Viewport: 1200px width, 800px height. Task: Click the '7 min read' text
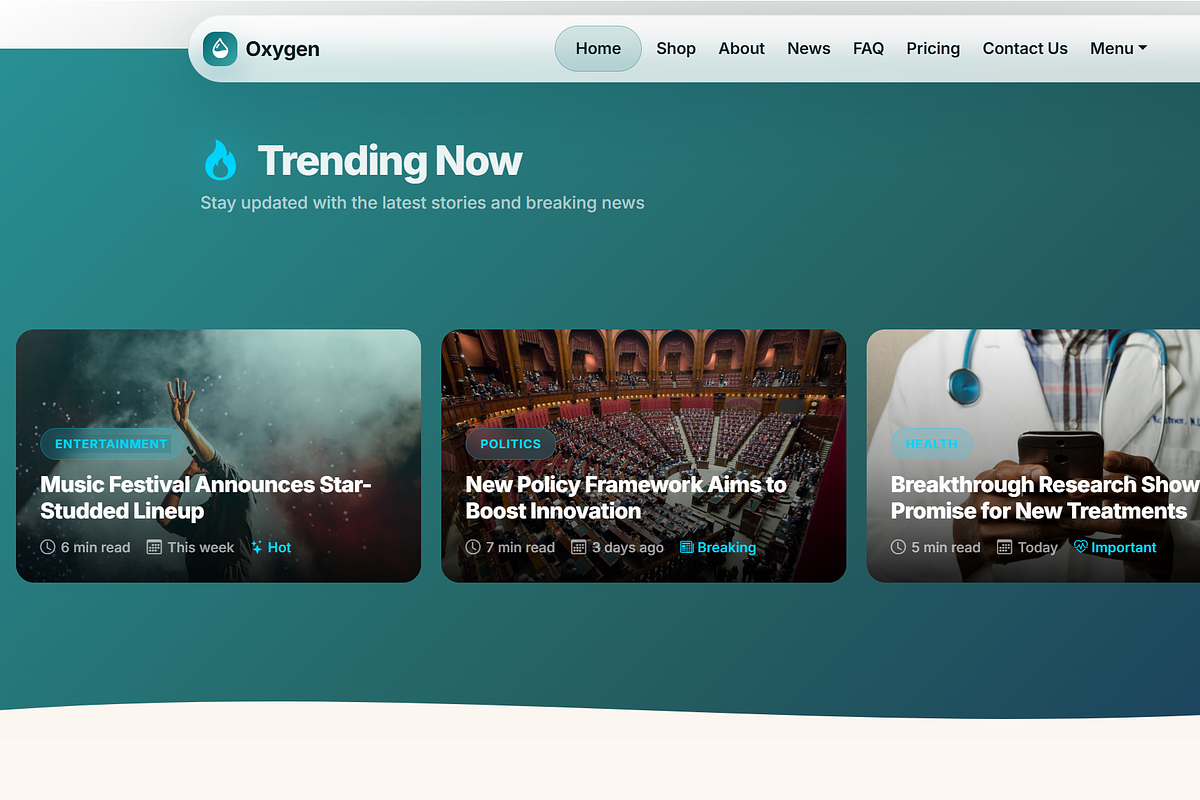tap(520, 547)
